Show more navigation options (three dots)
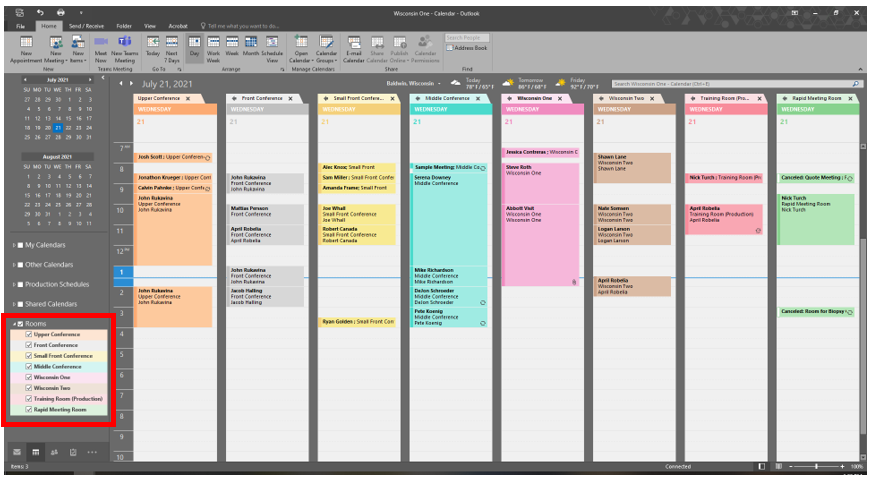The height and width of the screenshot is (479, 876). [x=92, y=452]
